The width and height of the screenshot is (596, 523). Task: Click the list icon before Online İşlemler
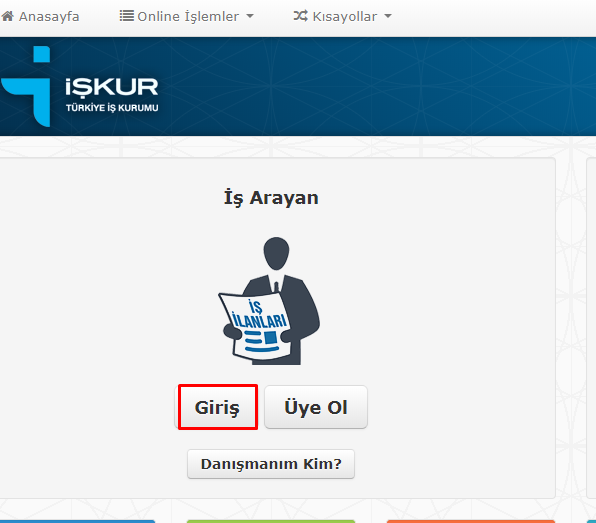127,16
